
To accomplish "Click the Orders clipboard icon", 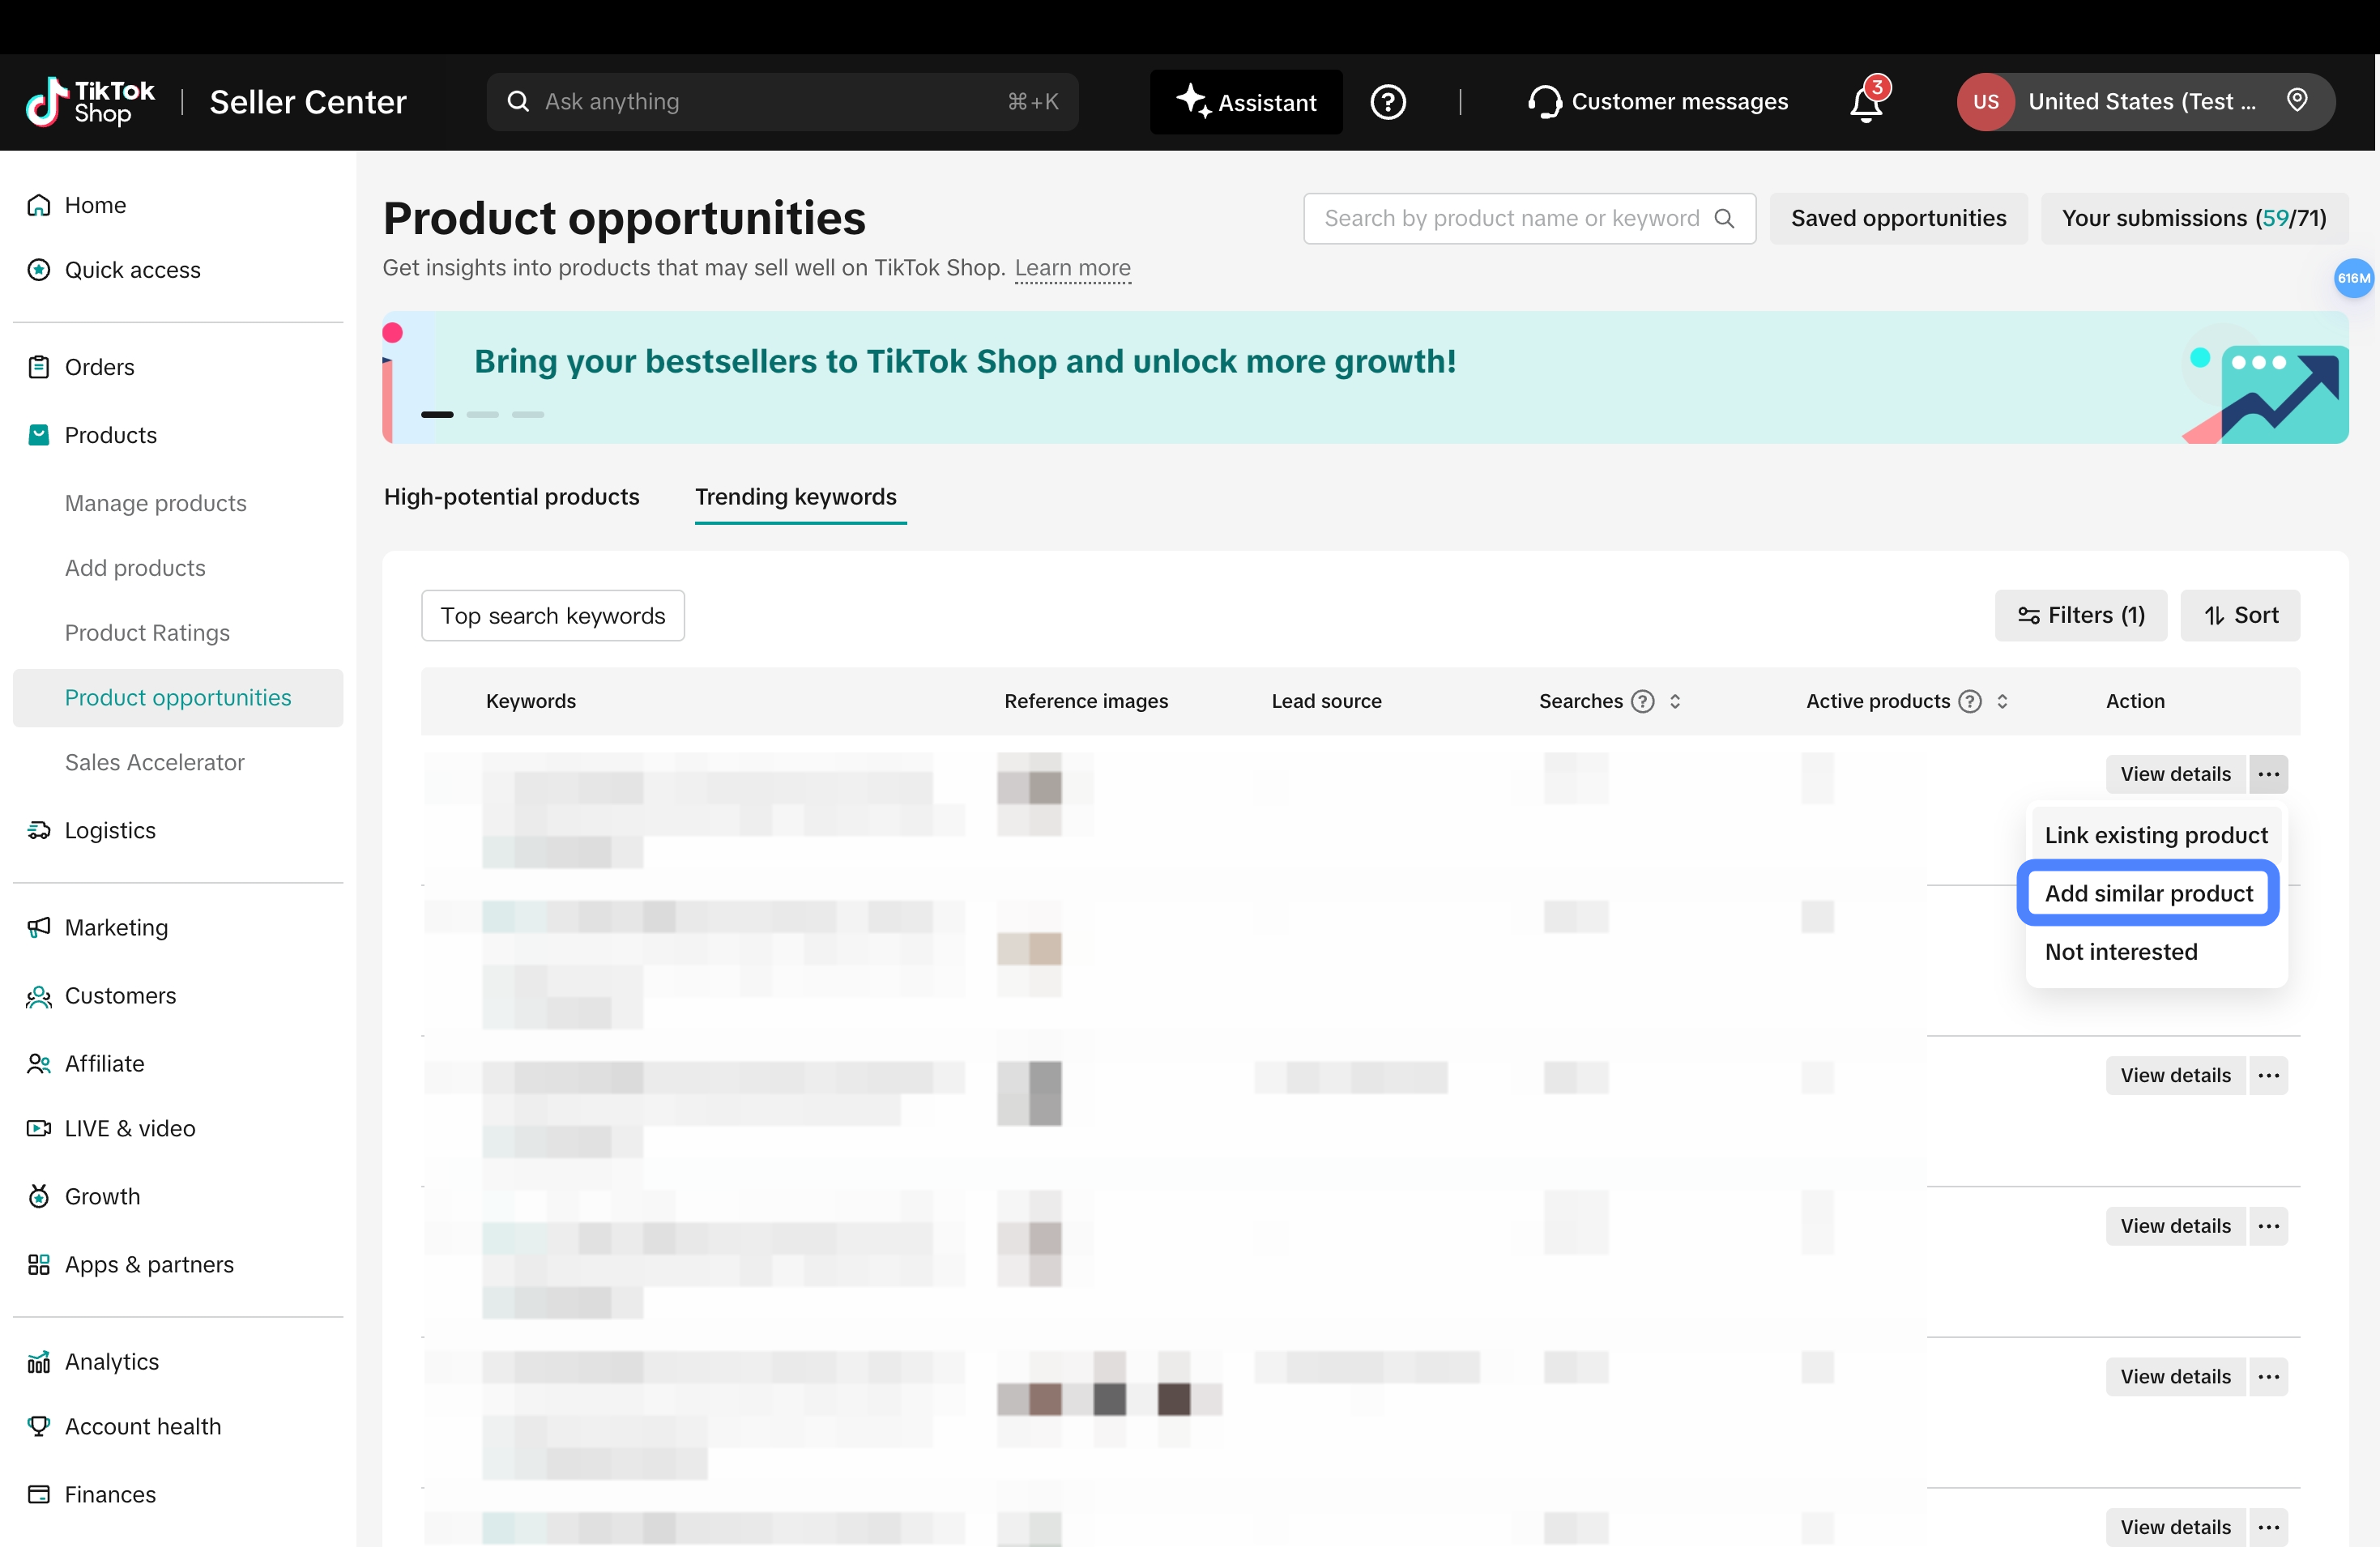I will coord(39,367).
